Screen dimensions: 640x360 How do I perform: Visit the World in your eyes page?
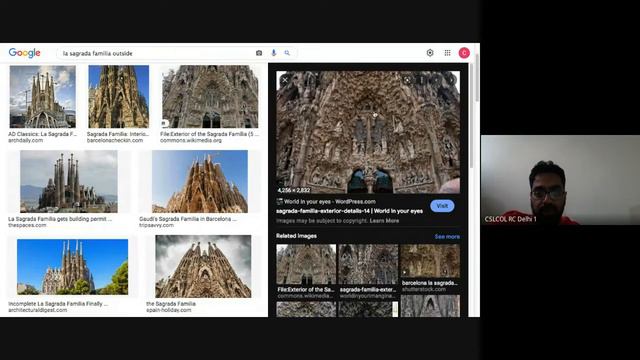442,206
